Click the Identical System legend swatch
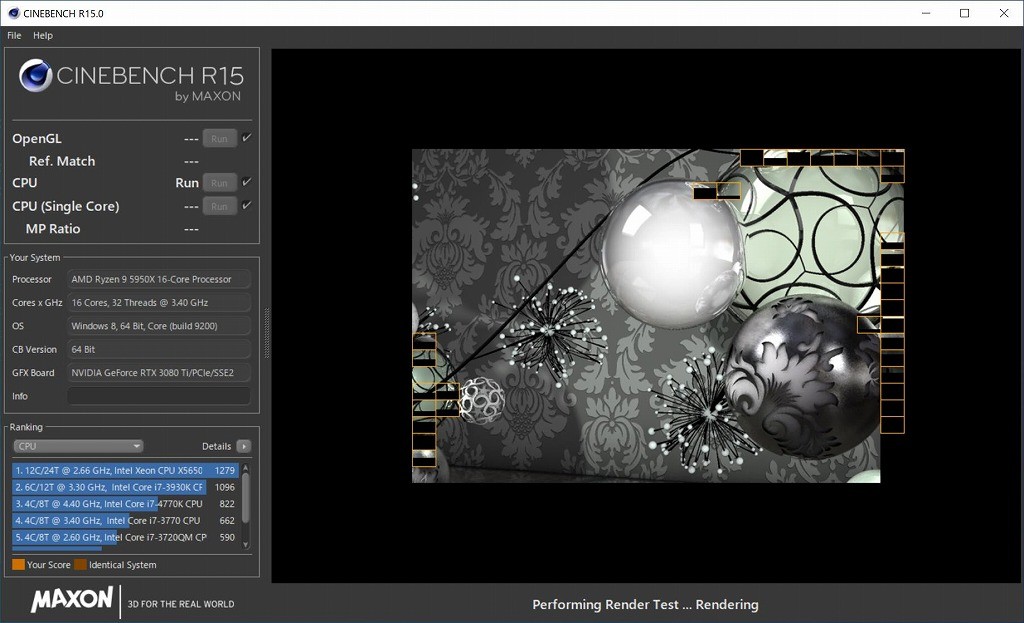This screenshot has width=1024, height=623. pos(80,565)
